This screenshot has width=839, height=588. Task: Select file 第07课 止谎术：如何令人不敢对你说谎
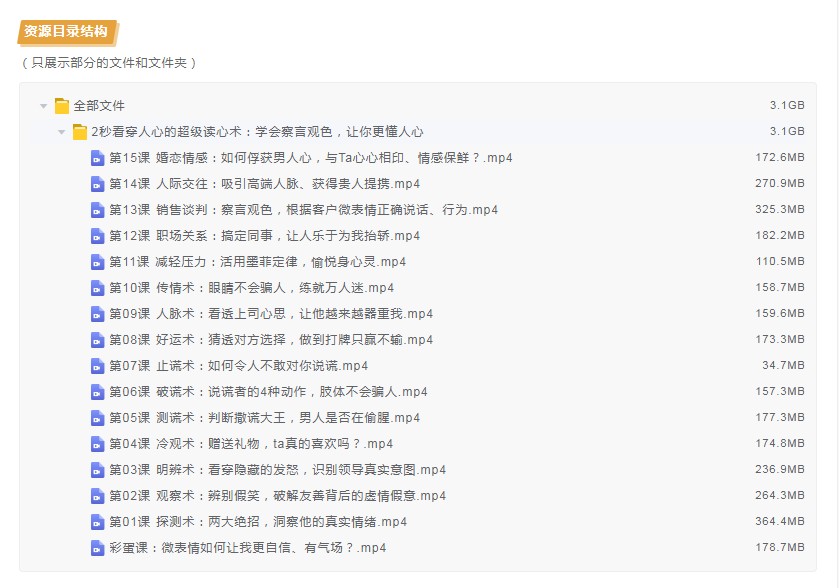tap(239, 366)
